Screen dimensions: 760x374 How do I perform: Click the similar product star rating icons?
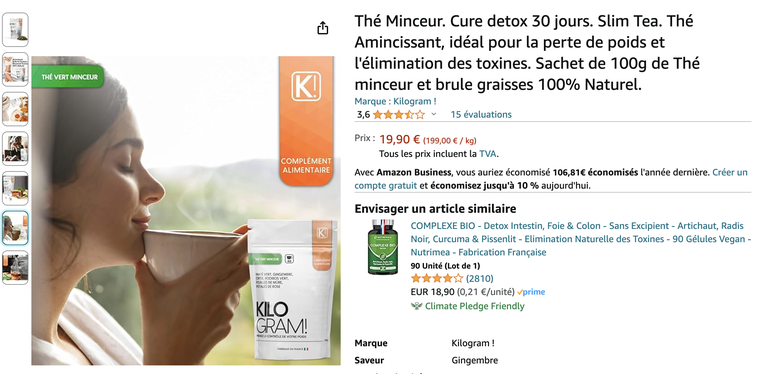coord(437,279)
